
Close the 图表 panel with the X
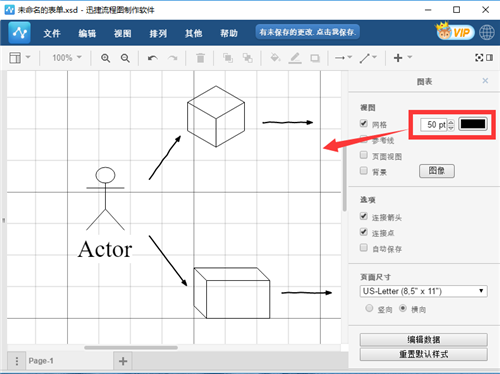click(x=485, y=80)
